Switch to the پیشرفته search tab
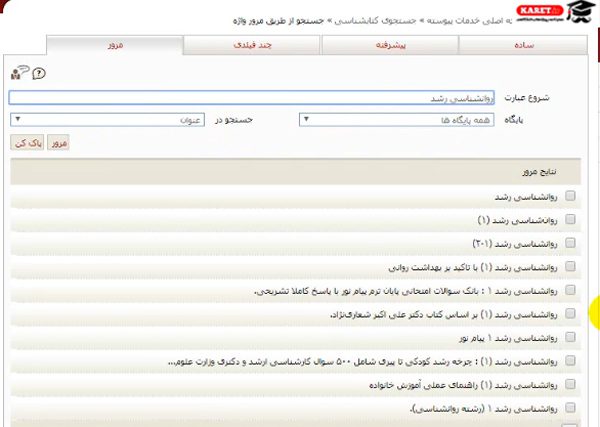 (390, 45)
